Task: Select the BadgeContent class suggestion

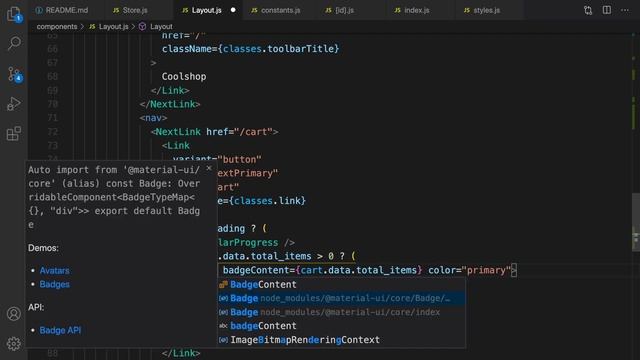Action: [341, 284]
